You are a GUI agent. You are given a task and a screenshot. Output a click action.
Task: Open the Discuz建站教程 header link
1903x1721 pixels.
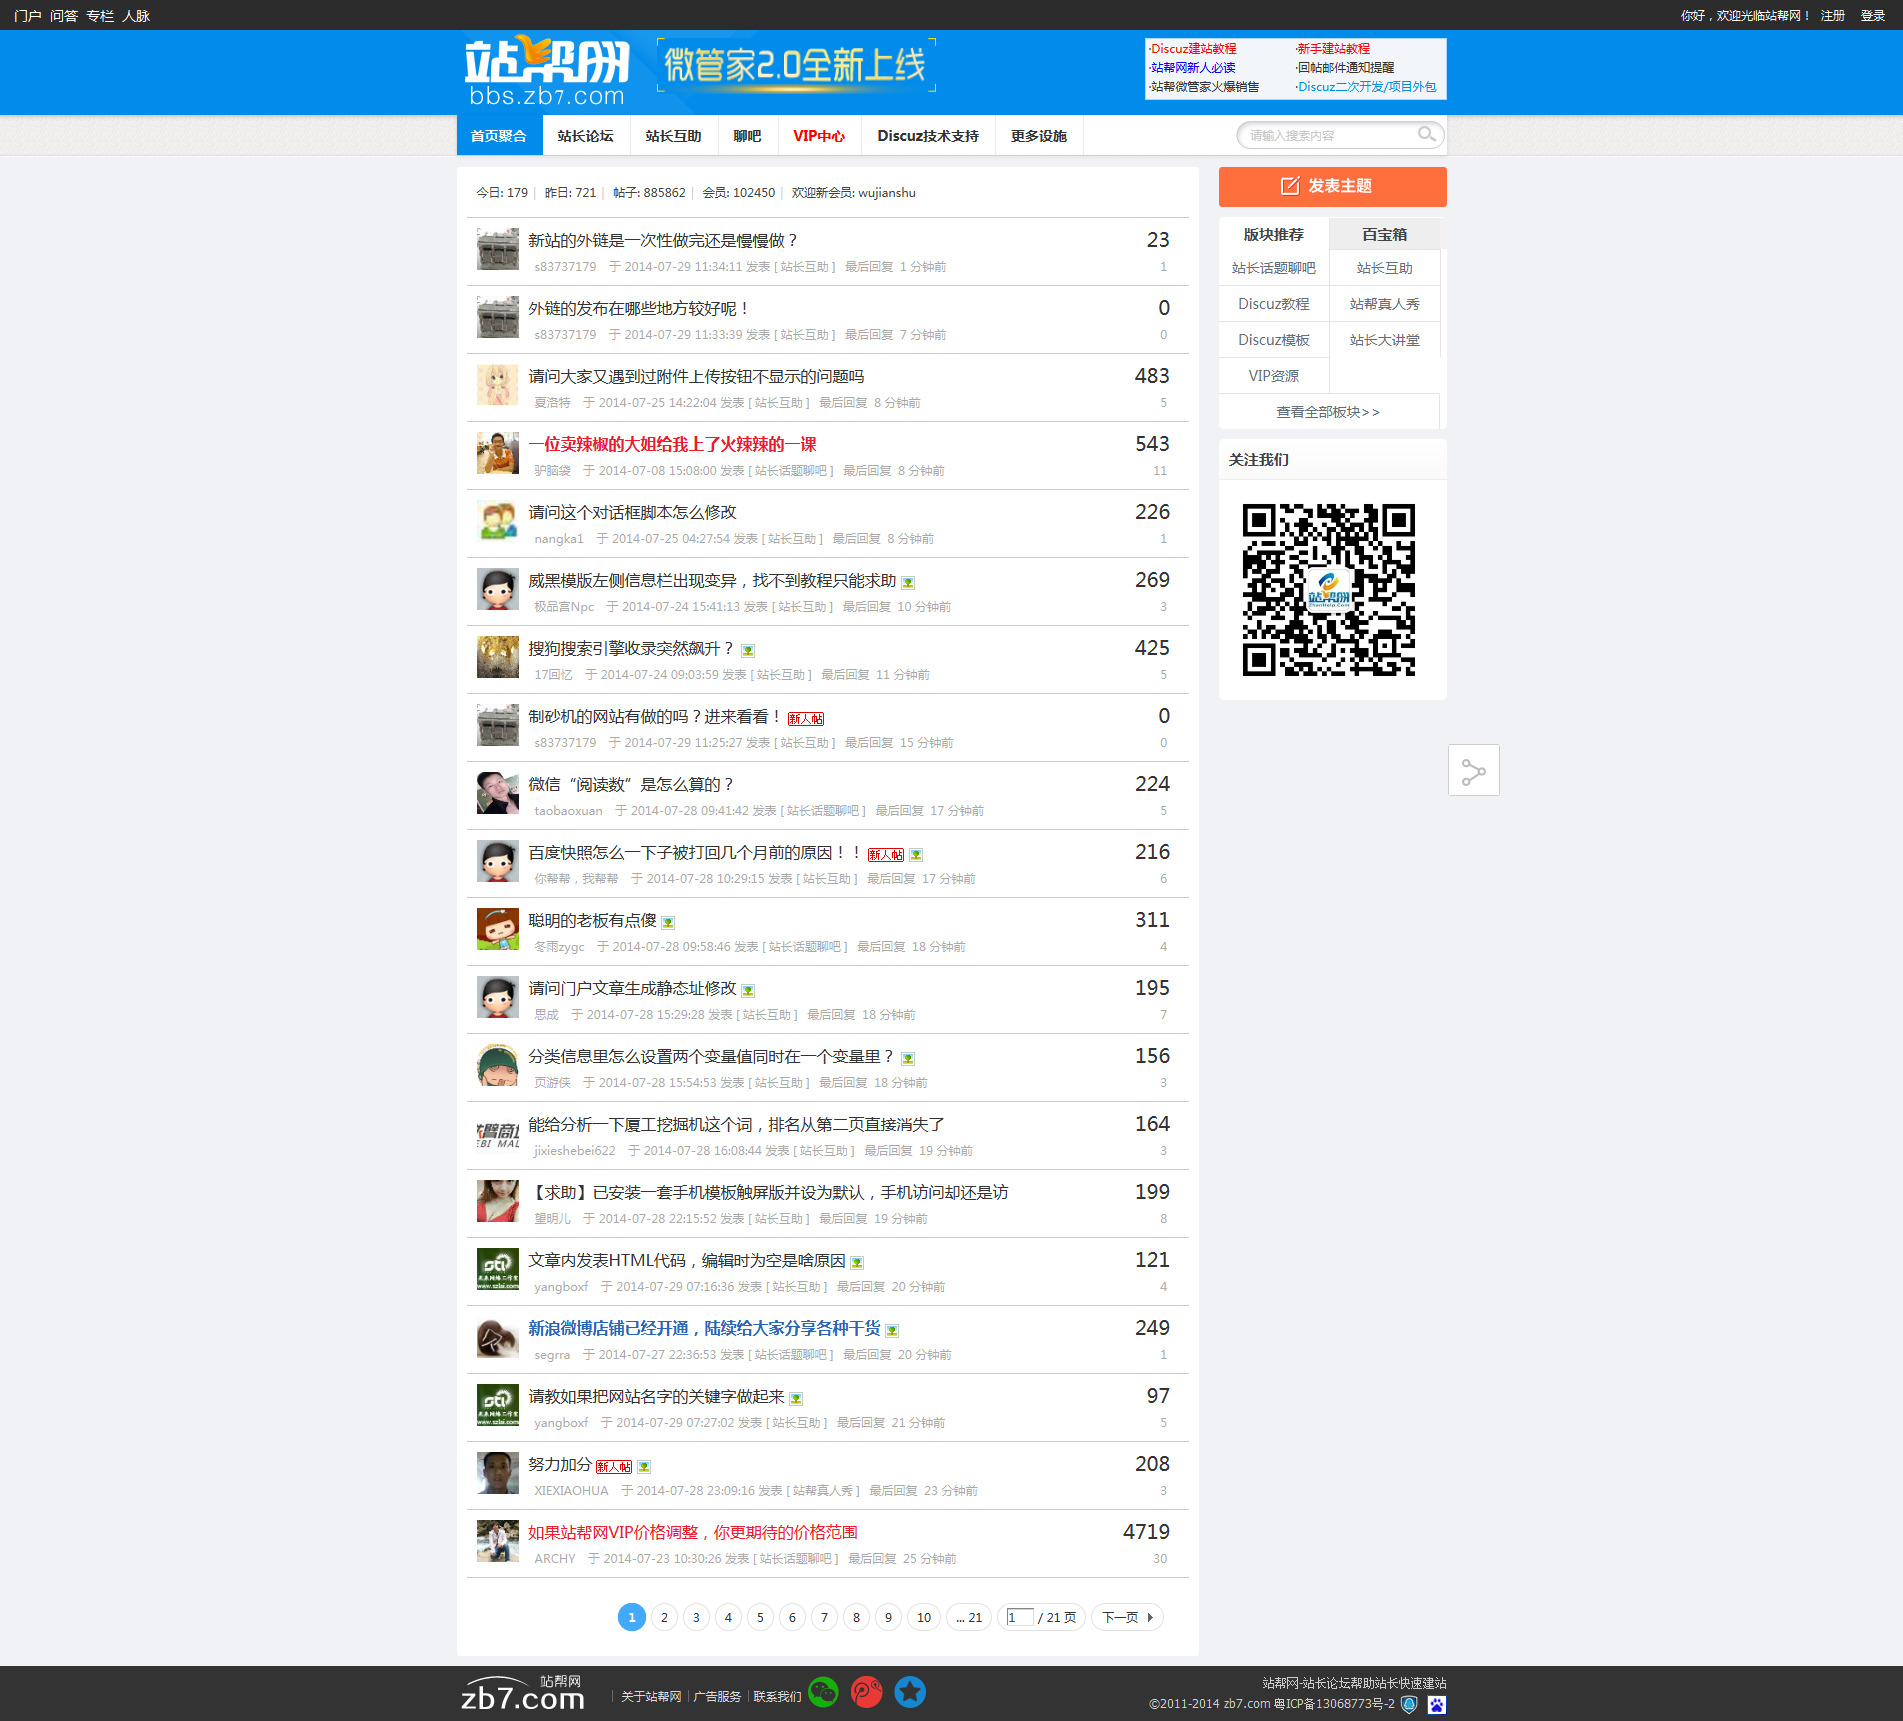tap(1193, 48)
